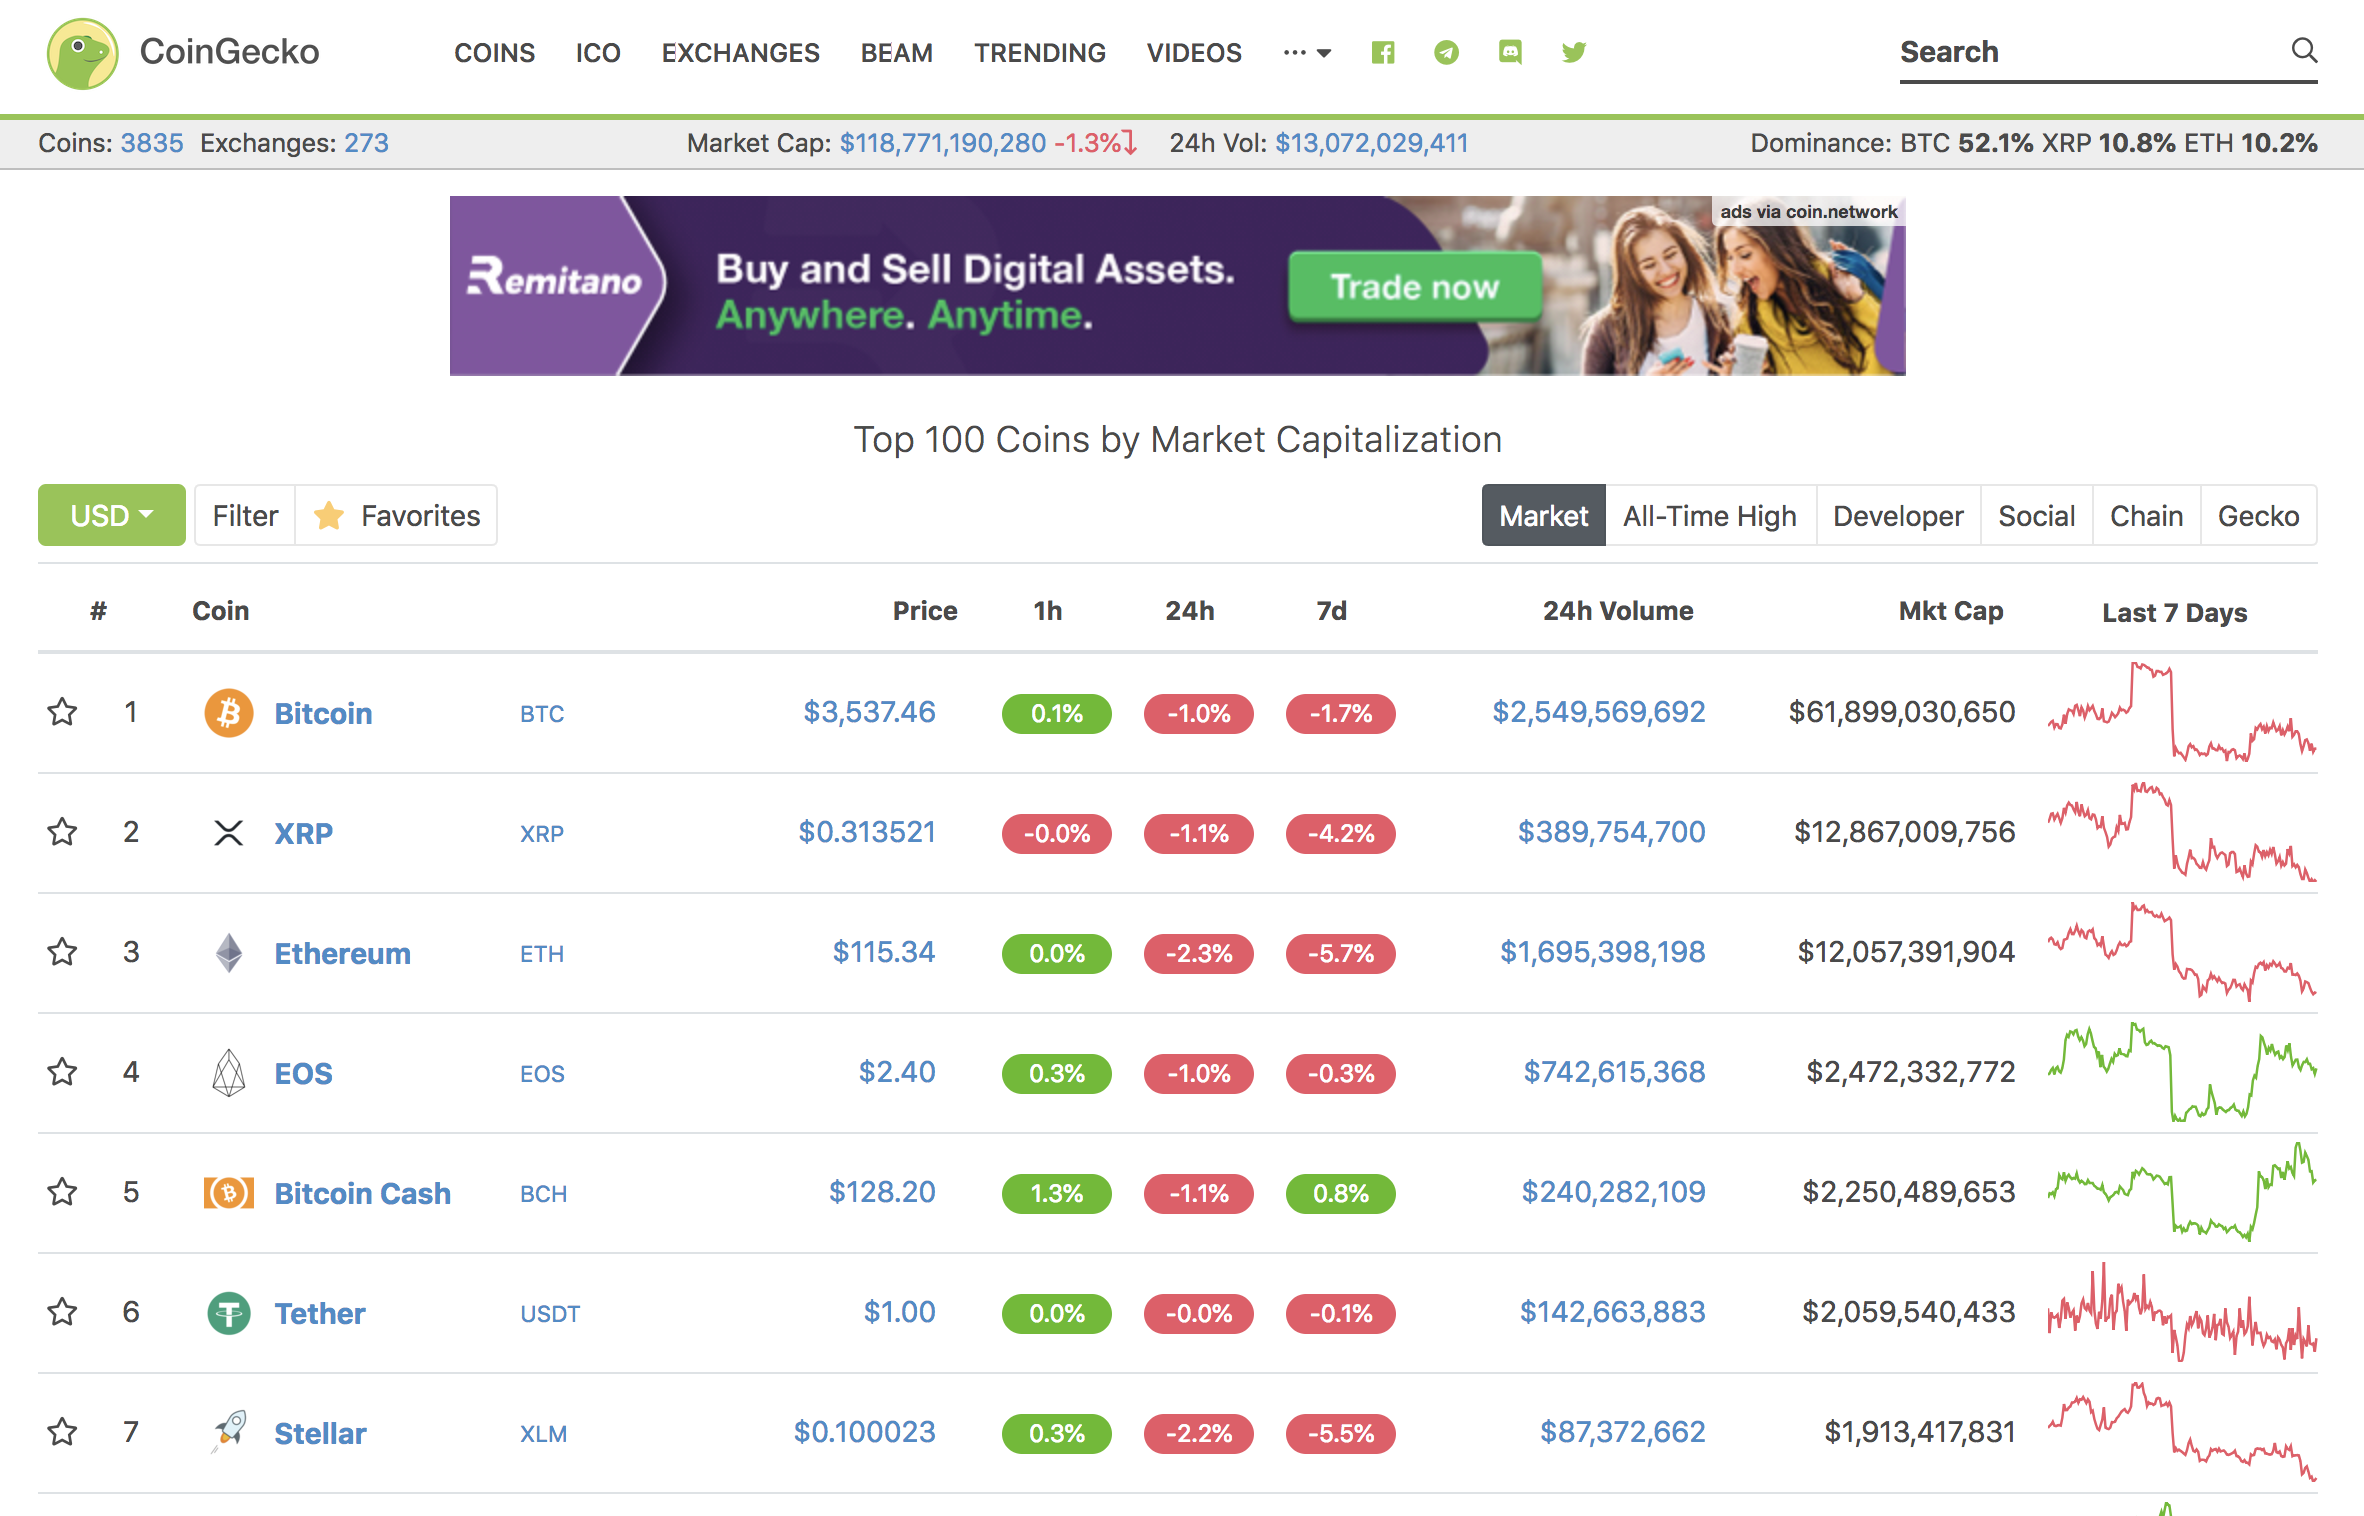
Task: Favorite Tether with its star
Action: 62,1312
